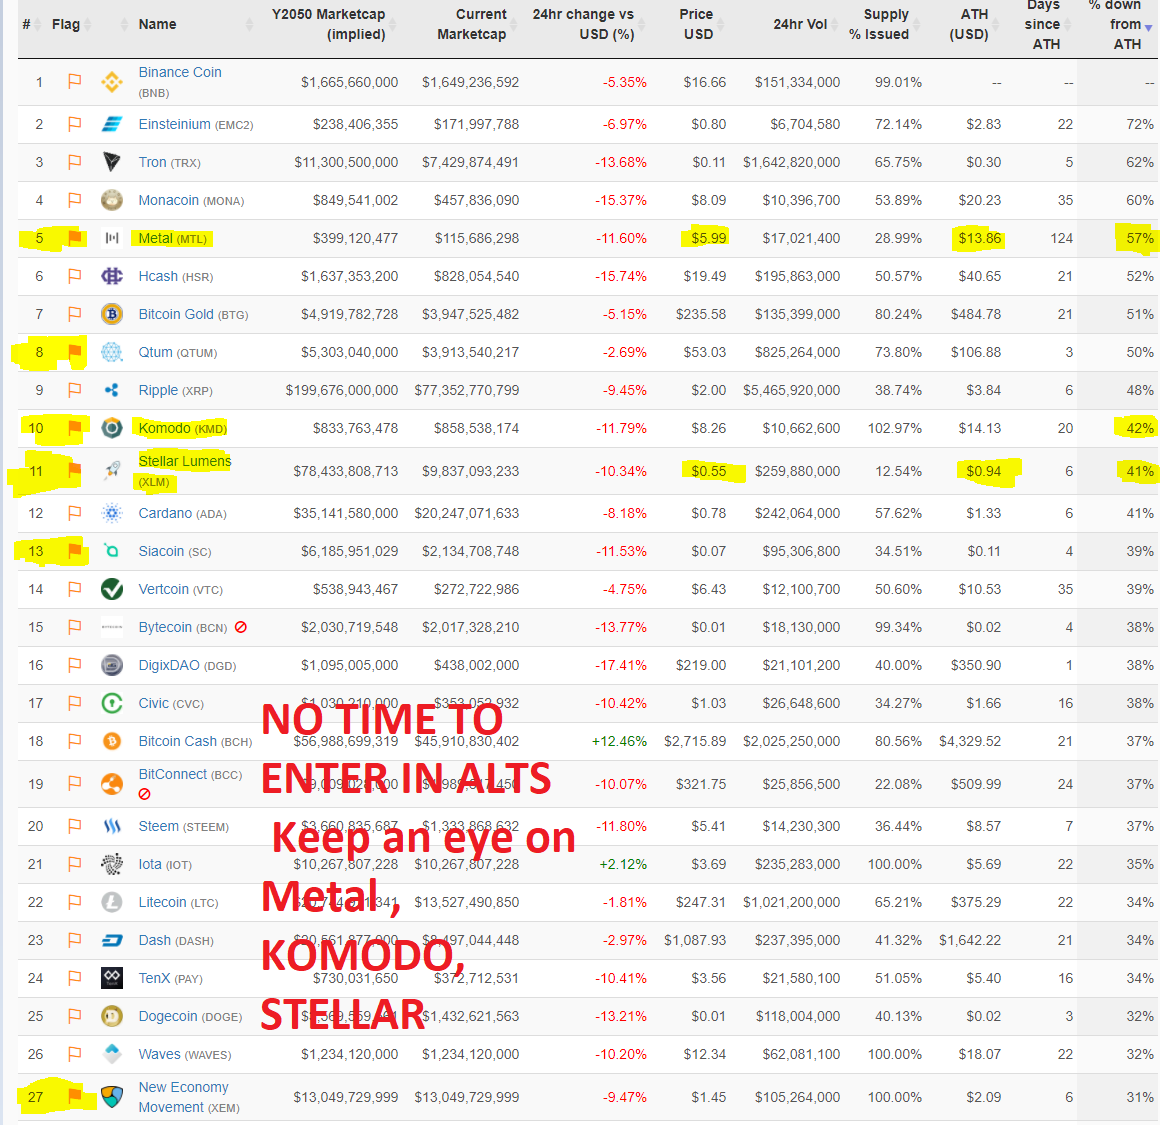This screenshot has width=1160, height=1125.
Task: Click the Siacoin logo icon
Action: coord(112,551)
